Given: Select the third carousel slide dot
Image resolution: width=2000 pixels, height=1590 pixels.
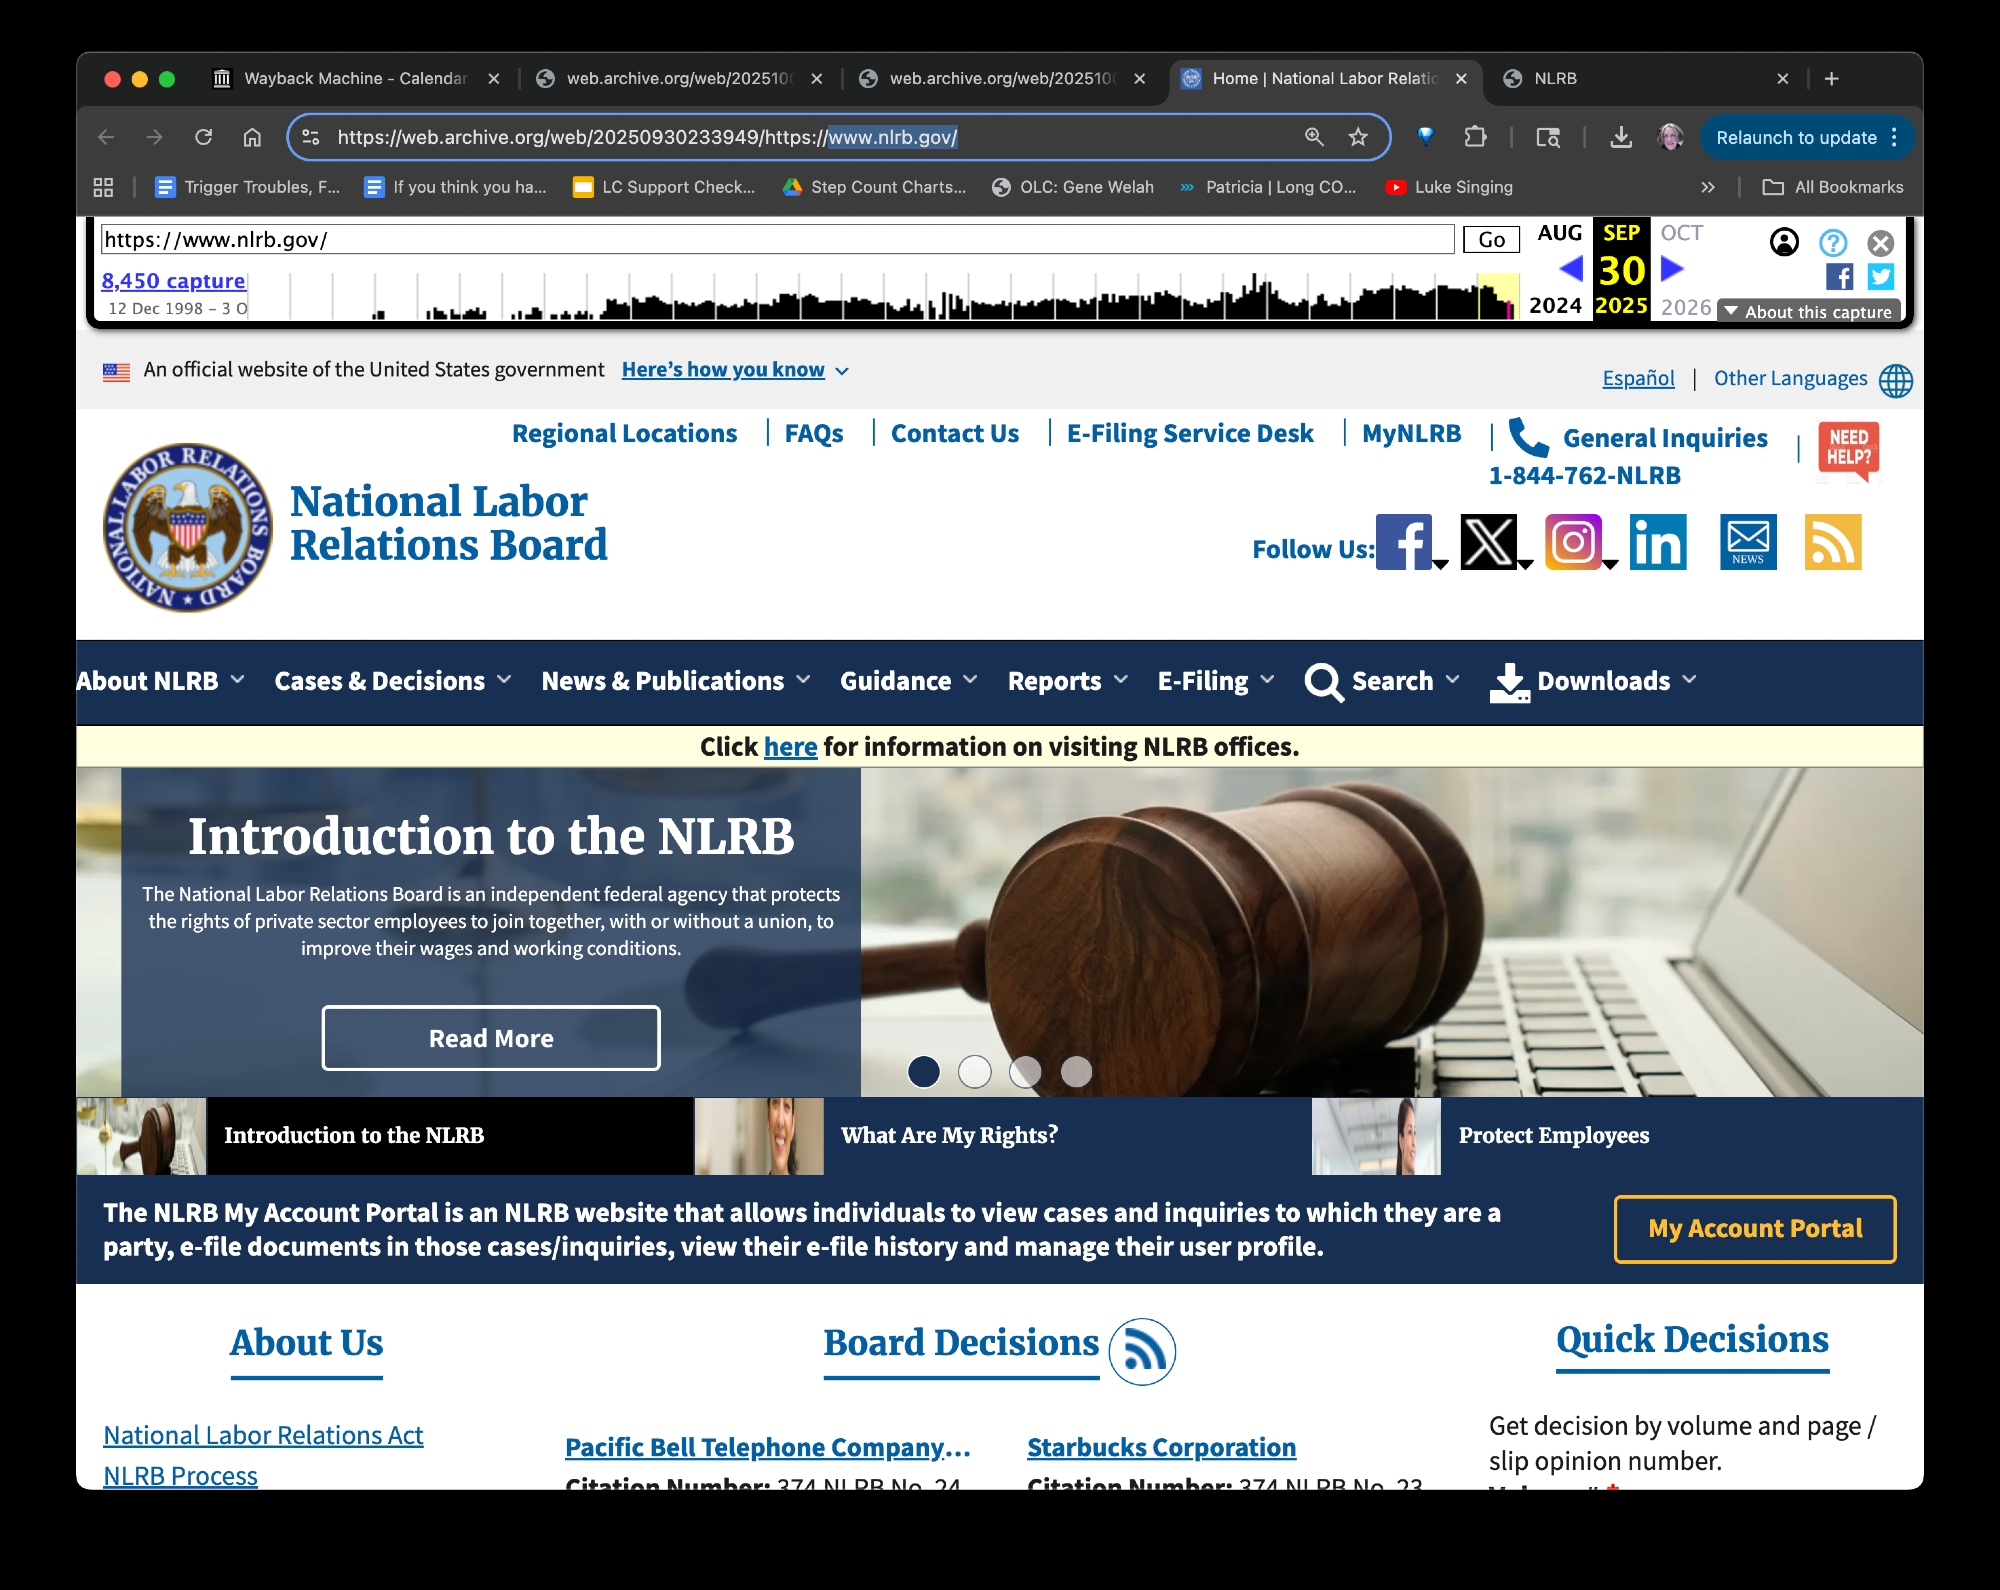Looking at the screenshot, I should 1025,1071.
